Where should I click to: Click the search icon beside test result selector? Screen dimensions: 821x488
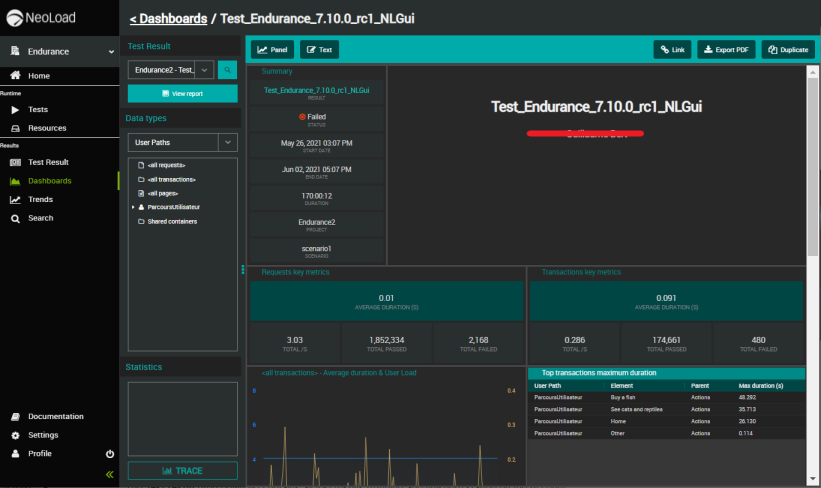pyautogui.click(x=228, y=70)
